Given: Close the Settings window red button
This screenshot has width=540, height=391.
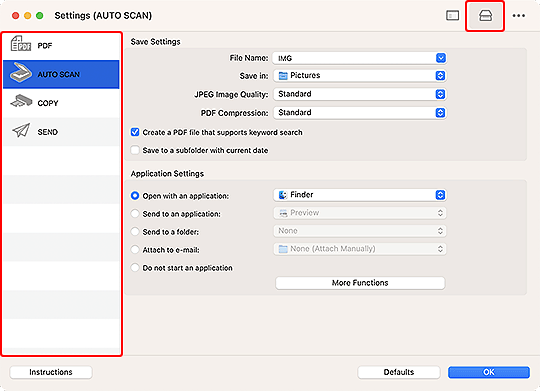Looking at the screenshot, I should point(15,16).
